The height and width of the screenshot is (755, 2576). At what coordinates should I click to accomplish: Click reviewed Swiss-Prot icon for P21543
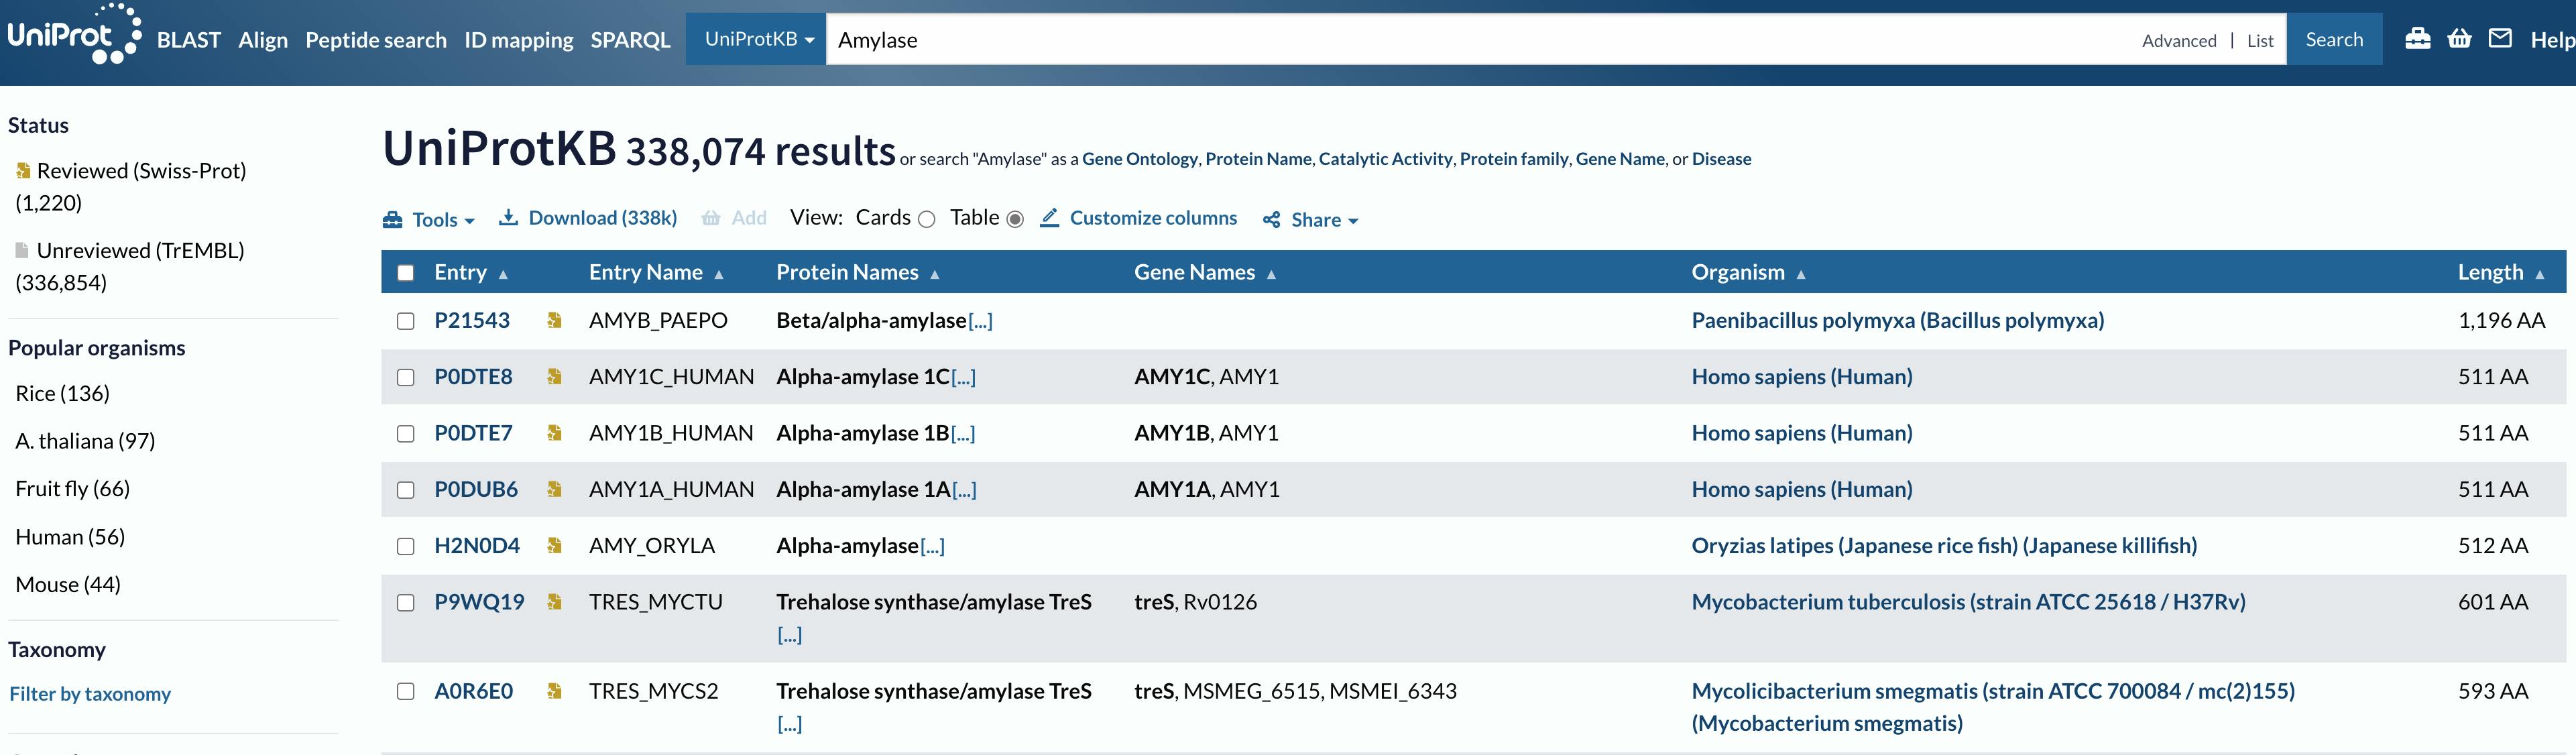pyautogui.click(x=554, y=320)
